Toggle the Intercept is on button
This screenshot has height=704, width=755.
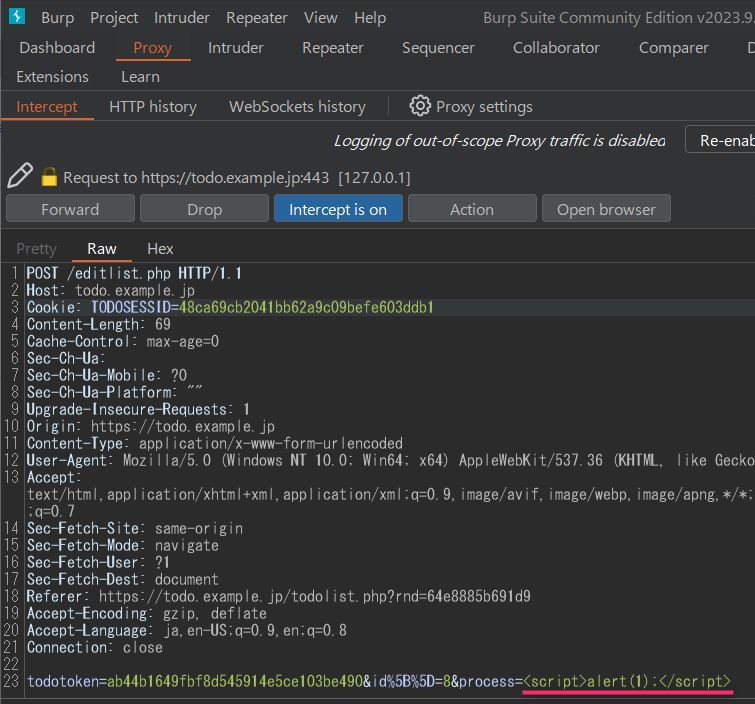(338, 209)
